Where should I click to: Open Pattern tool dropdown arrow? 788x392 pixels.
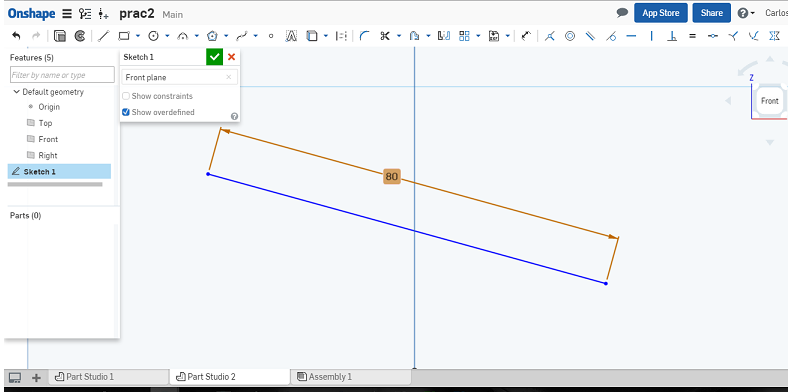coord(478,36)
